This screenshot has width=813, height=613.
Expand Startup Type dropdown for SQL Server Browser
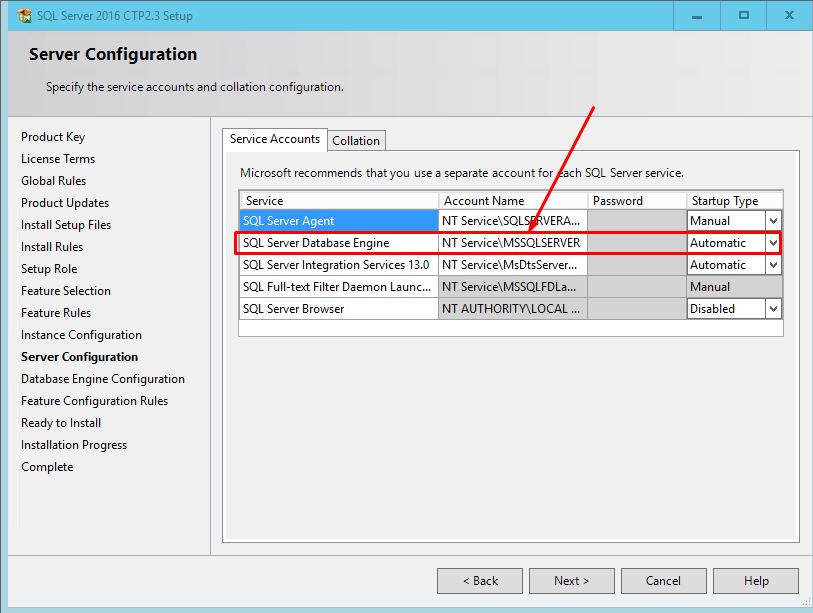tap(773, 309)
